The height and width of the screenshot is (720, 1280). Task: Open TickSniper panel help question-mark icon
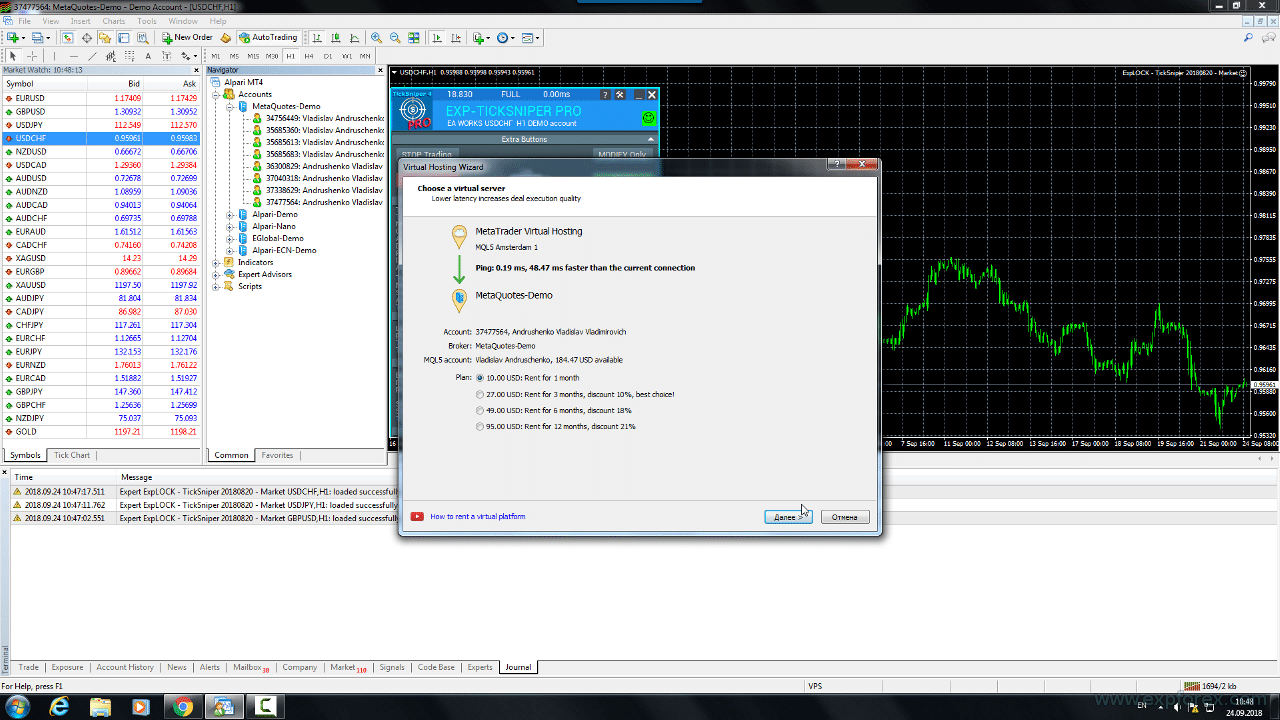[x=604, y=94]
